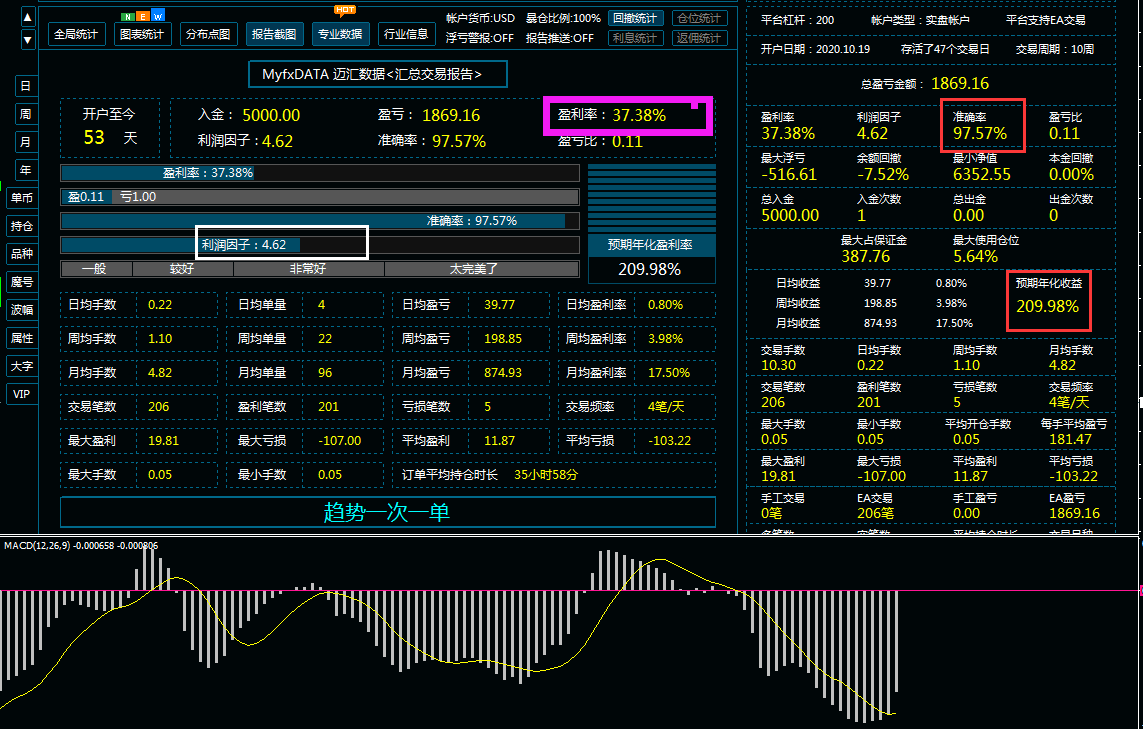Click the 趋势一次一单 title banner
This screenshot has height=729, width=1143.
point(387,512)
